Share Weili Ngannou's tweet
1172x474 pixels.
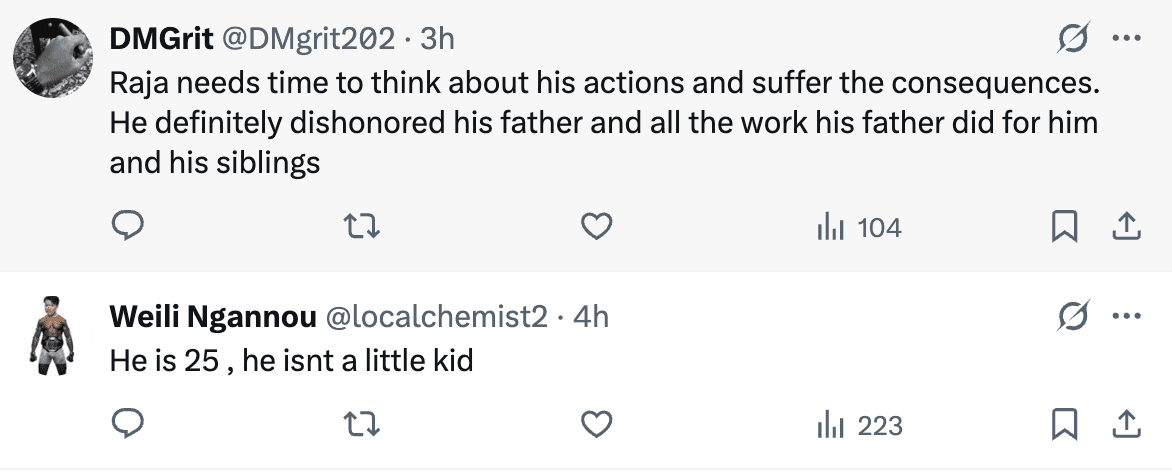[x=1126, y=425]
